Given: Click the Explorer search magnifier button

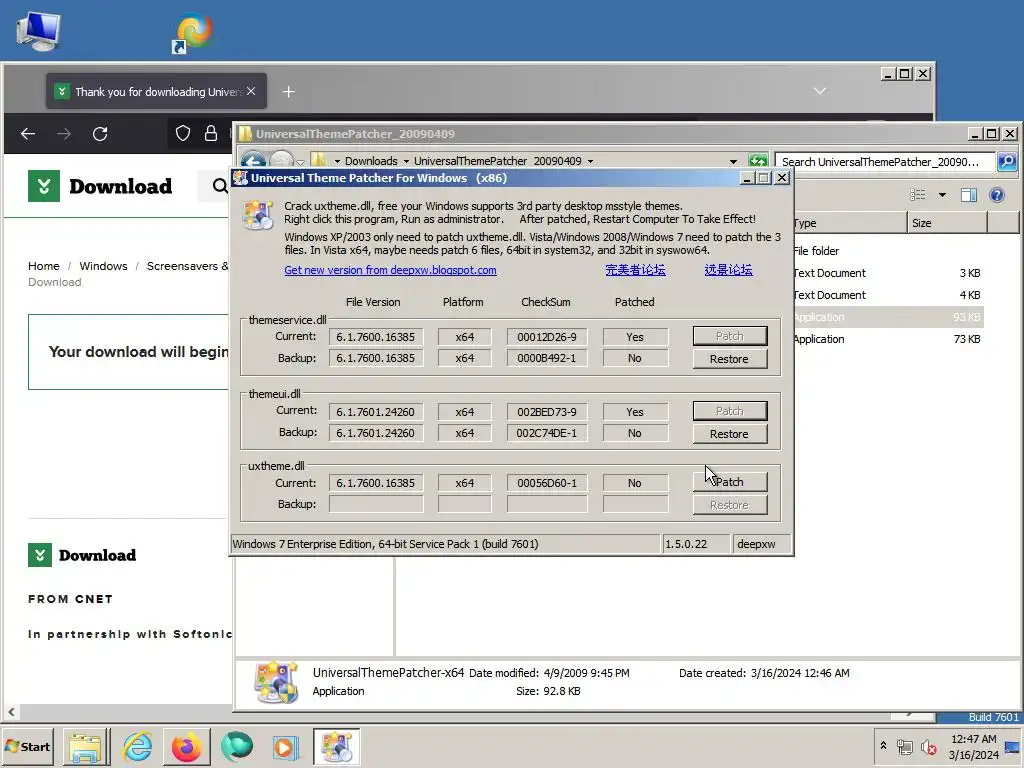Looking at the screenshot, I should coord(1008,161).
